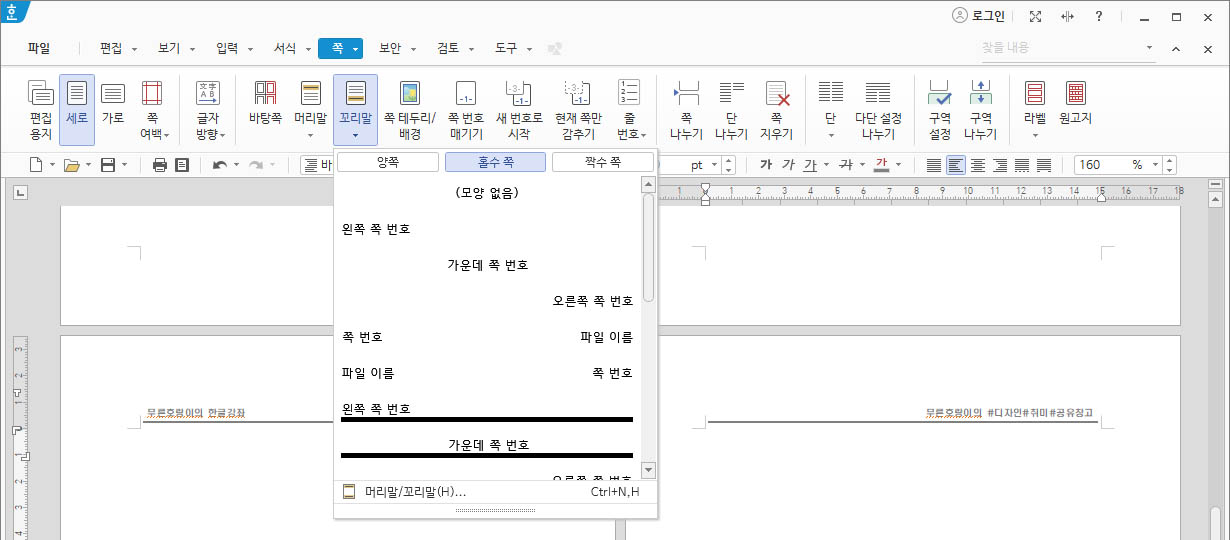Select 세로 portrait orientation
Screen dimensions: 1230x540
(x=77, y=110)
